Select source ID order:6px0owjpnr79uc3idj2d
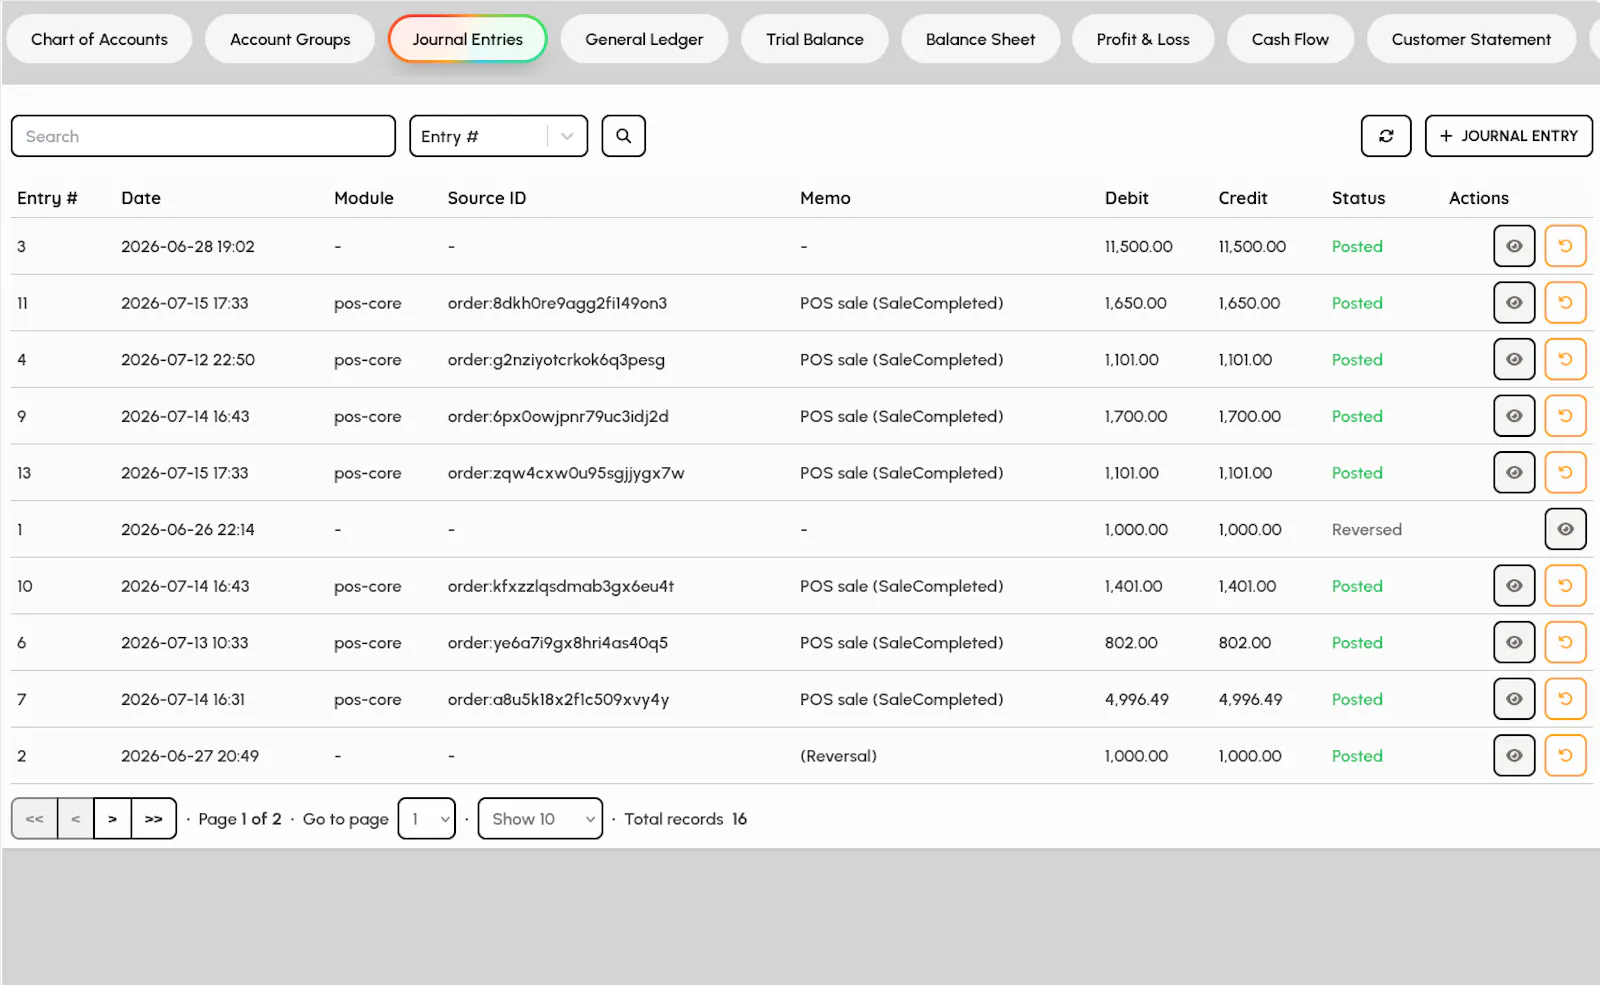This screenshot has height=985, width=1600. pos(558,416)
